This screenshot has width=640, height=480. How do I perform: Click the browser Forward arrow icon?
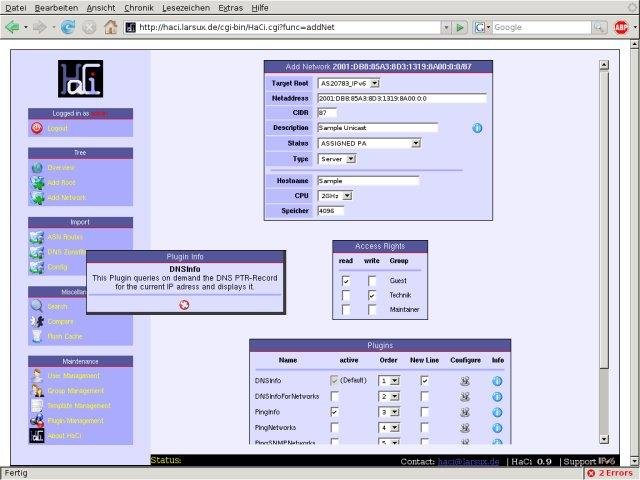tap(40, 27)
